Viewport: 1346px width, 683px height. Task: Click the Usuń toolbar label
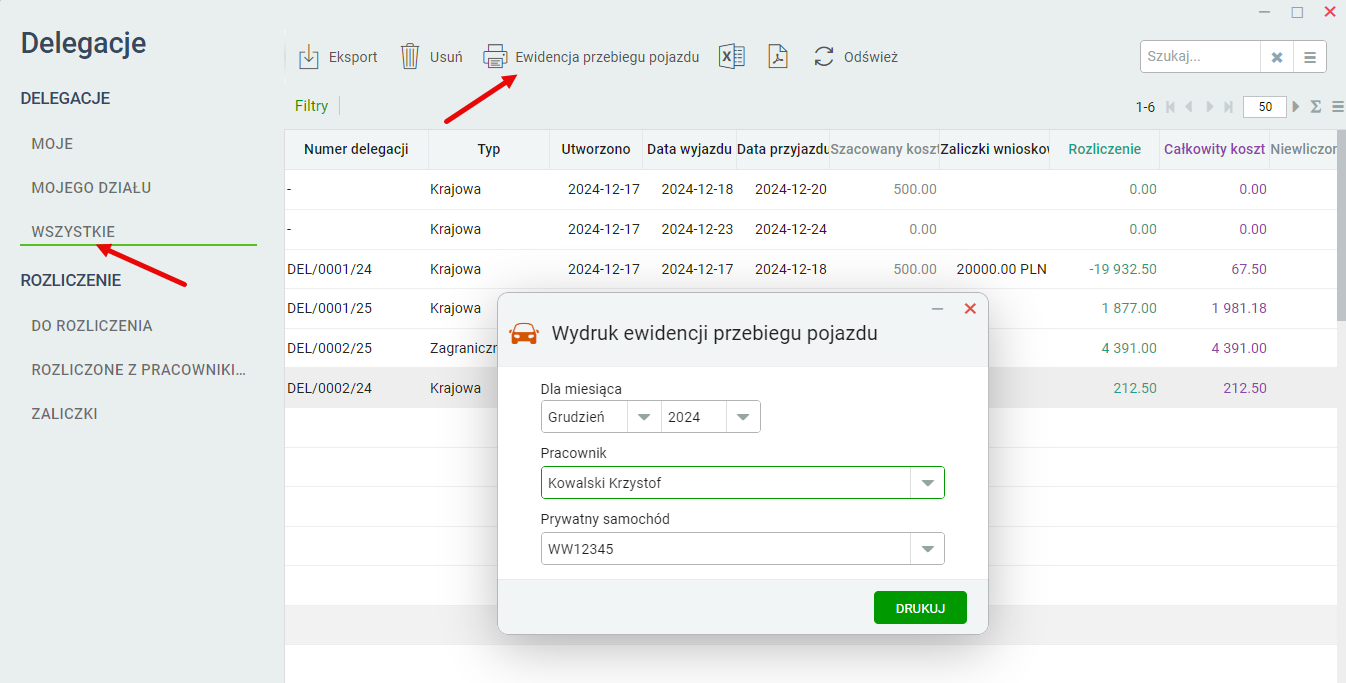446,57
